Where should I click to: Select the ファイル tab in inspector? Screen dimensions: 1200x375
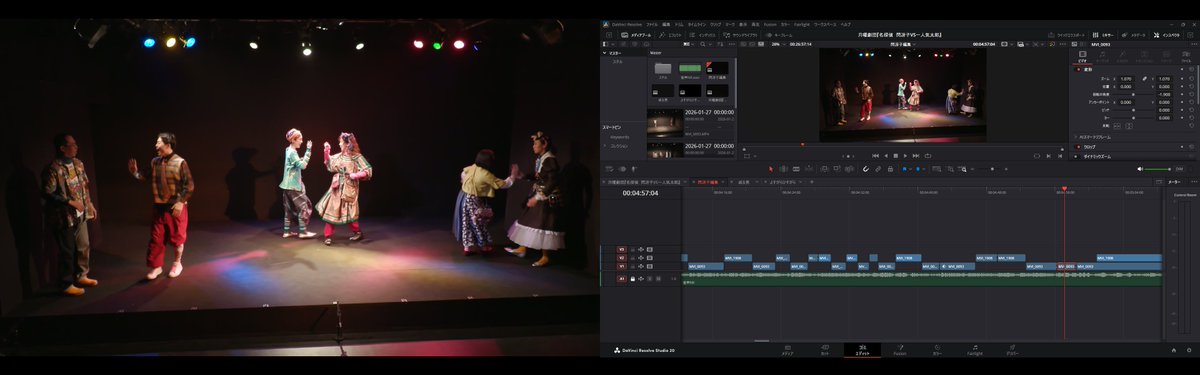click(x=1186, y=56)
